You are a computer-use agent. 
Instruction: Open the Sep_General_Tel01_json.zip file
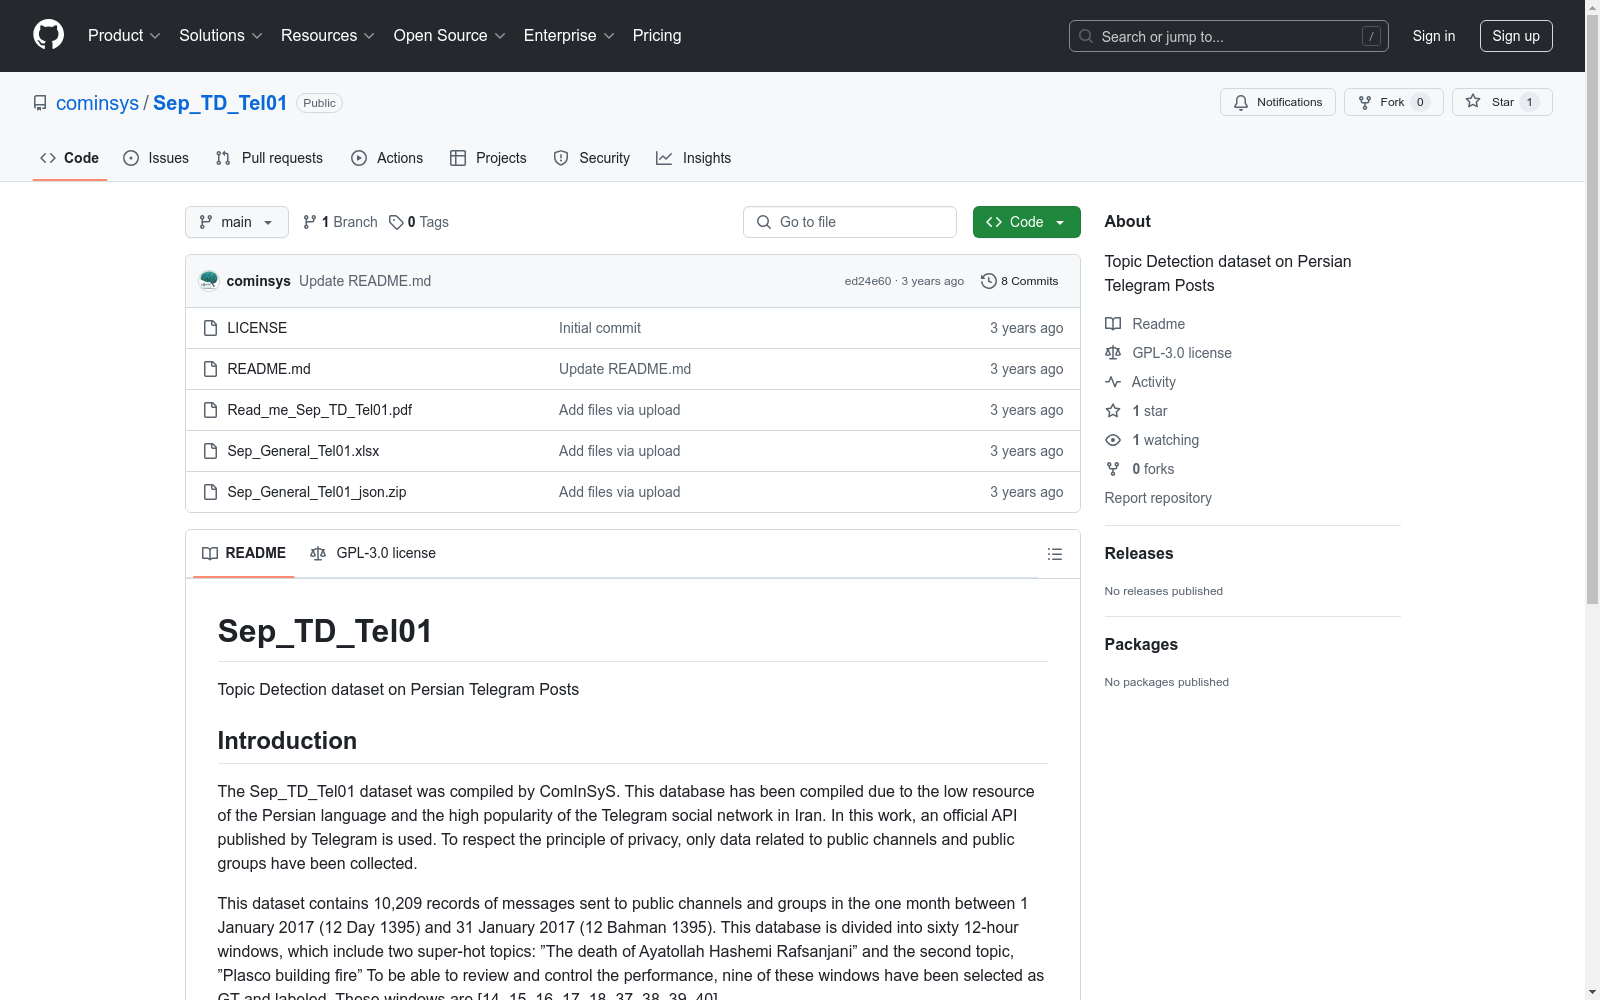[x=316, y=492]
